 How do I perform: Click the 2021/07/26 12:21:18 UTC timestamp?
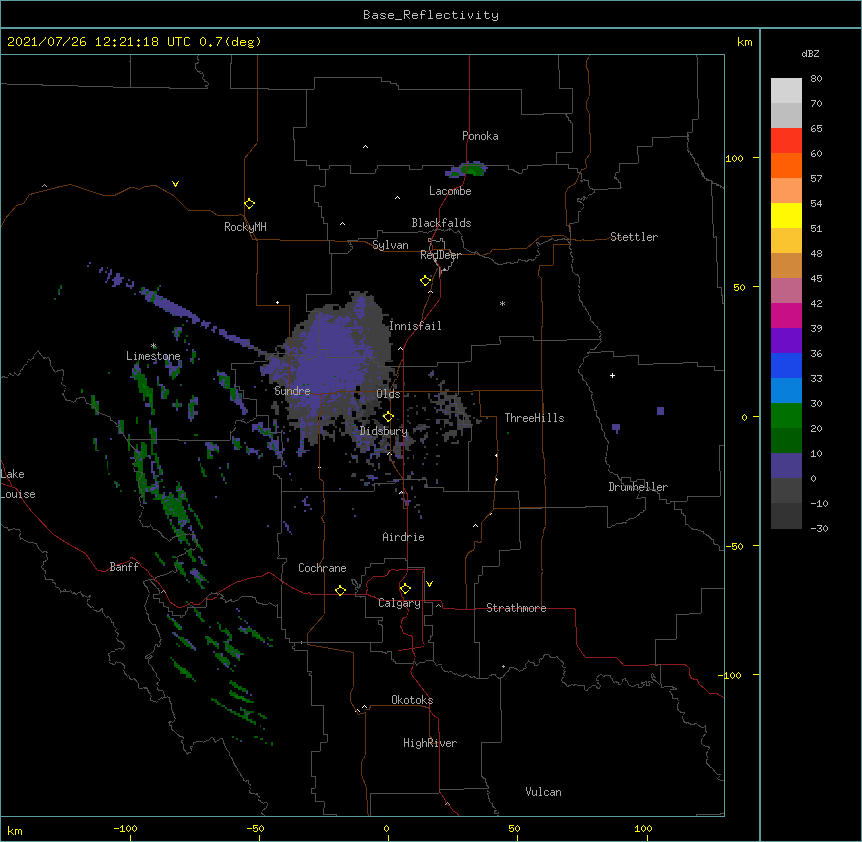click(99, 42)
